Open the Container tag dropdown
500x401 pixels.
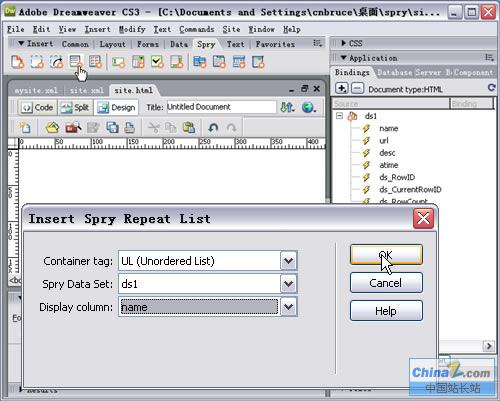(288, 261)
